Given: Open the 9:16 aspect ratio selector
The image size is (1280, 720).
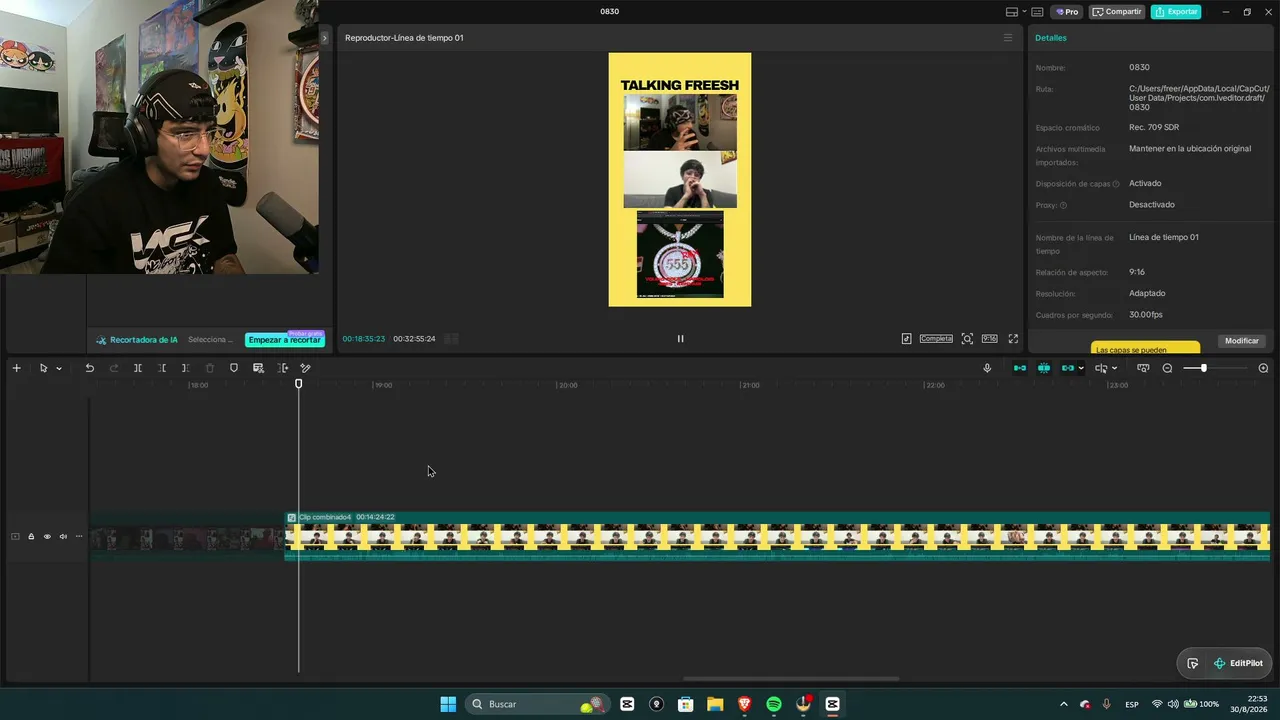Looking at the screenshot, I should point(989,339).
